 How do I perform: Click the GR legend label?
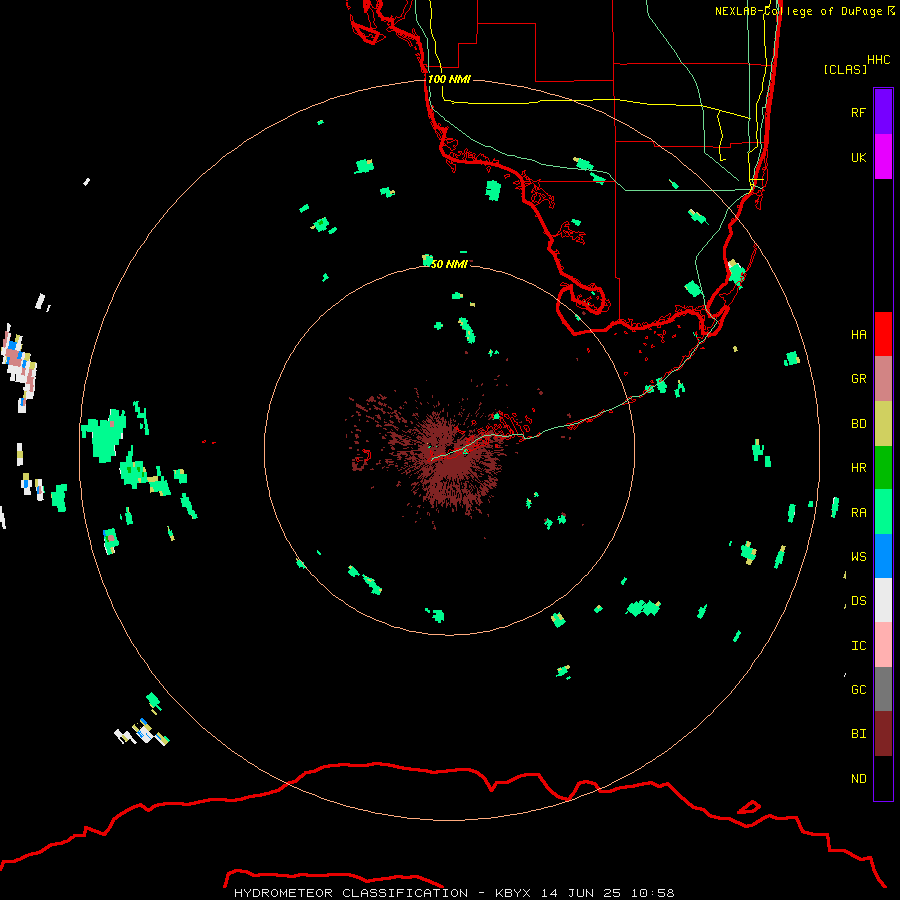[858, 379]
